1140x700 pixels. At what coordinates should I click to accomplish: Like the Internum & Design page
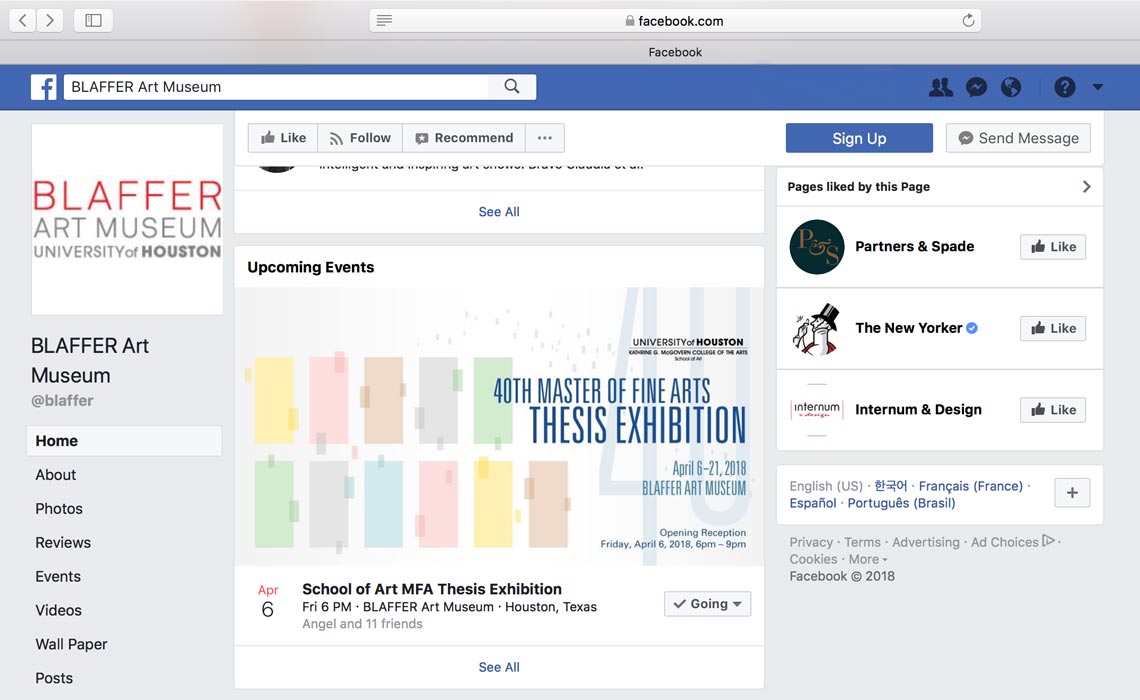(1053, 410)
